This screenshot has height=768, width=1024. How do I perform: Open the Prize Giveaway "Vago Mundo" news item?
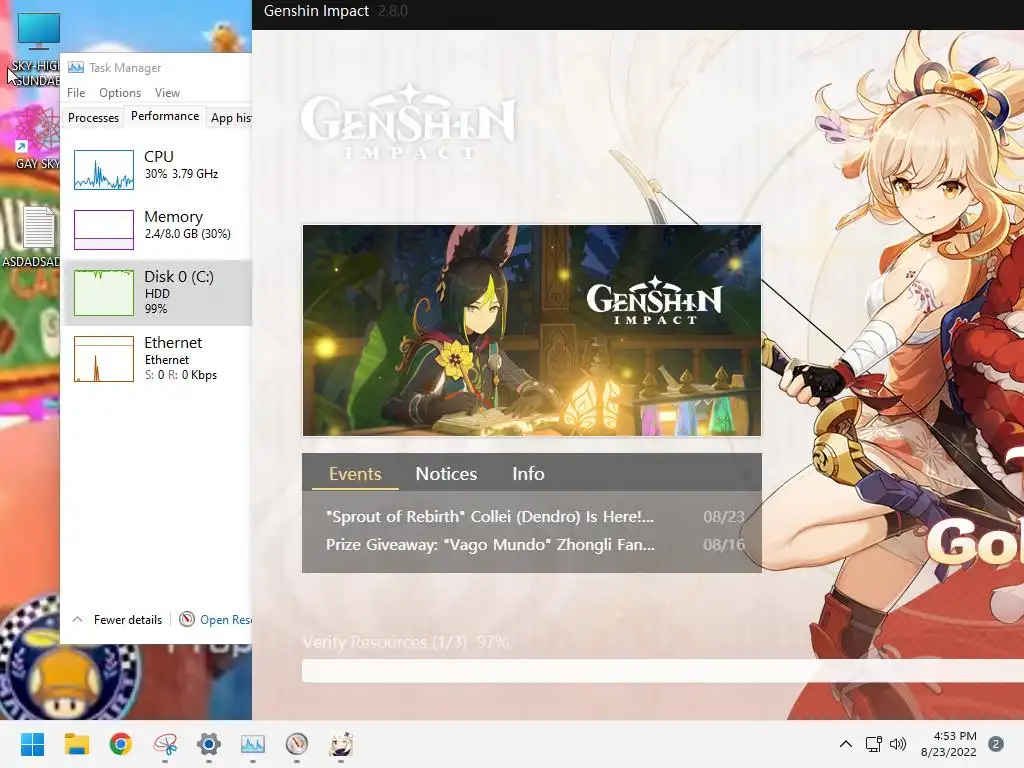[x=490, y=545]
